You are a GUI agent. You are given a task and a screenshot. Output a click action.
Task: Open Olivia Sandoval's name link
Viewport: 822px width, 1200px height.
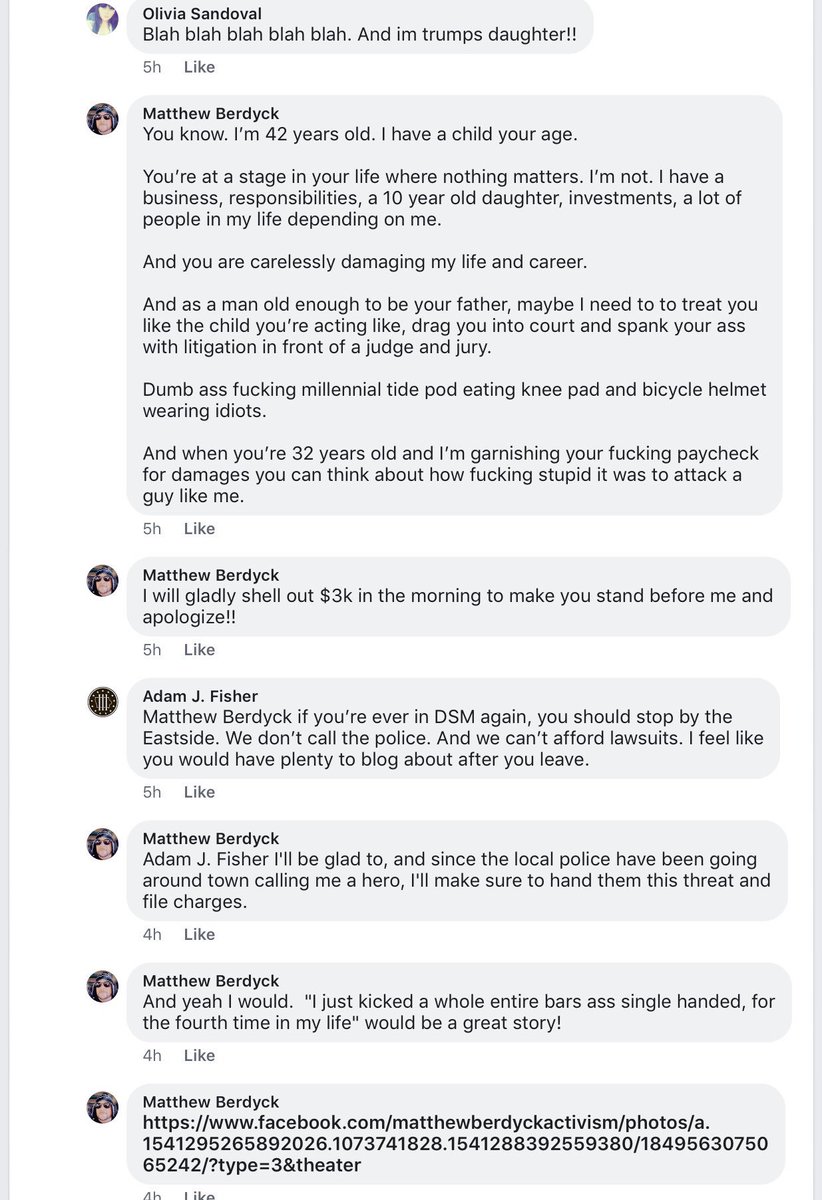tap(204, 13)
